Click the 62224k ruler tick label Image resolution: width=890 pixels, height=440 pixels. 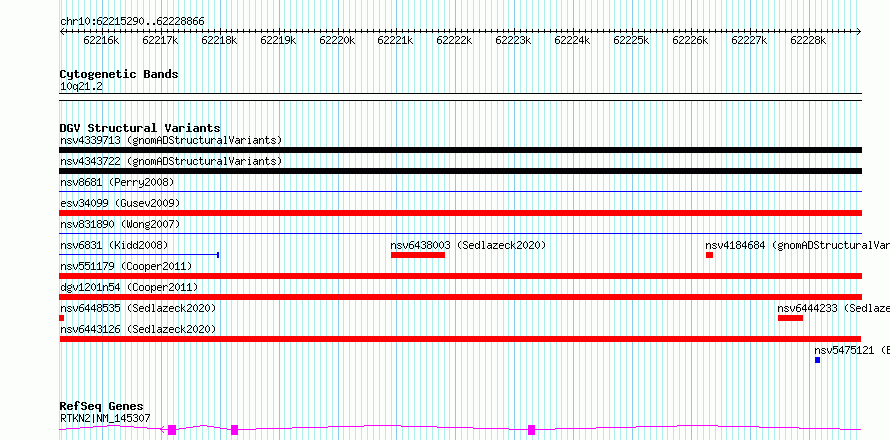(572, 40)
